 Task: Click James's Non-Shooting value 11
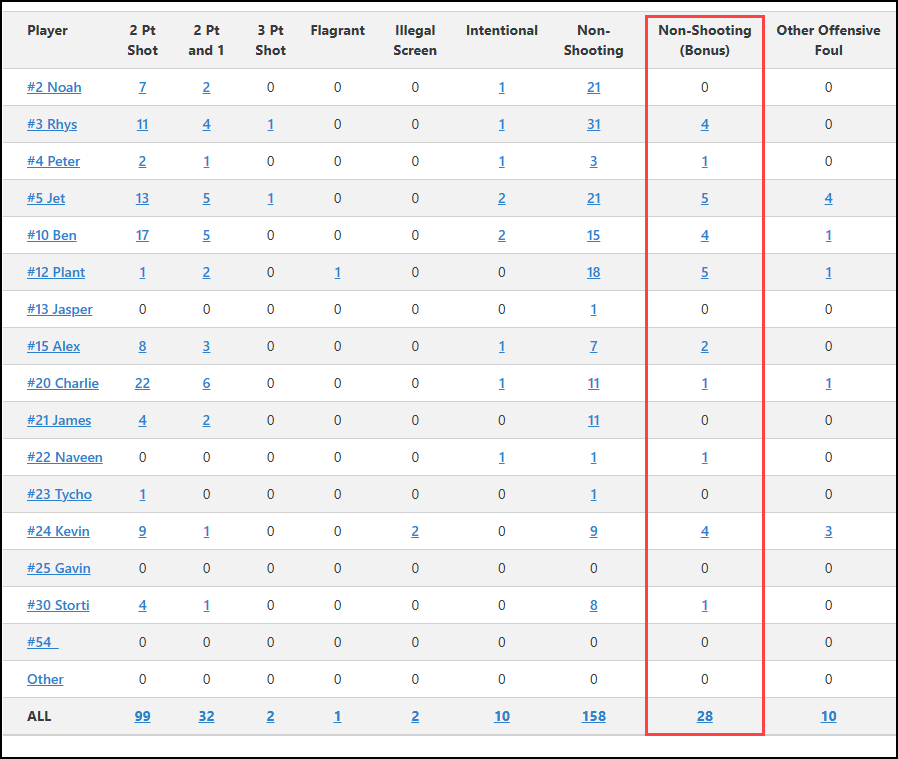593,420
